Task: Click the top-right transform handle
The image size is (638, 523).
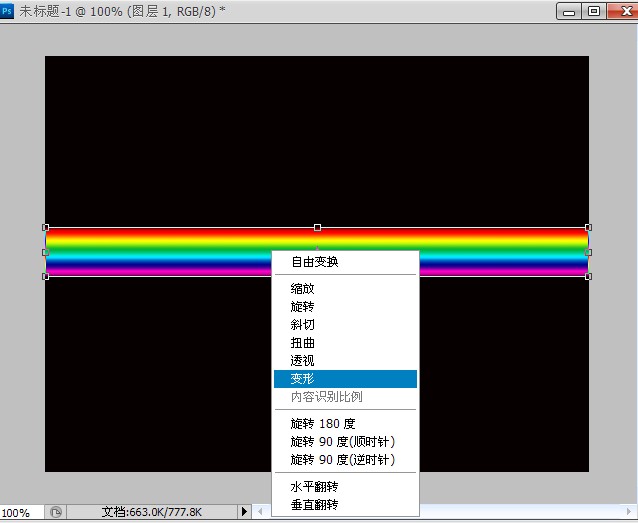Action: pyautogui.click(x=588, y=227)
